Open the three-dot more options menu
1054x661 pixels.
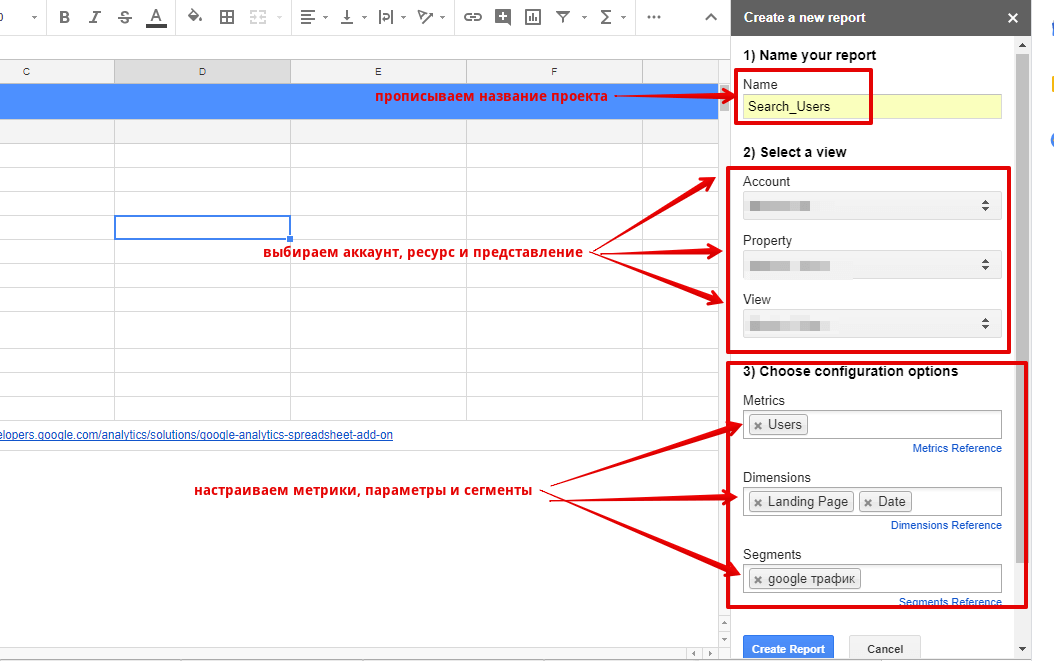(x=654, y=17)
